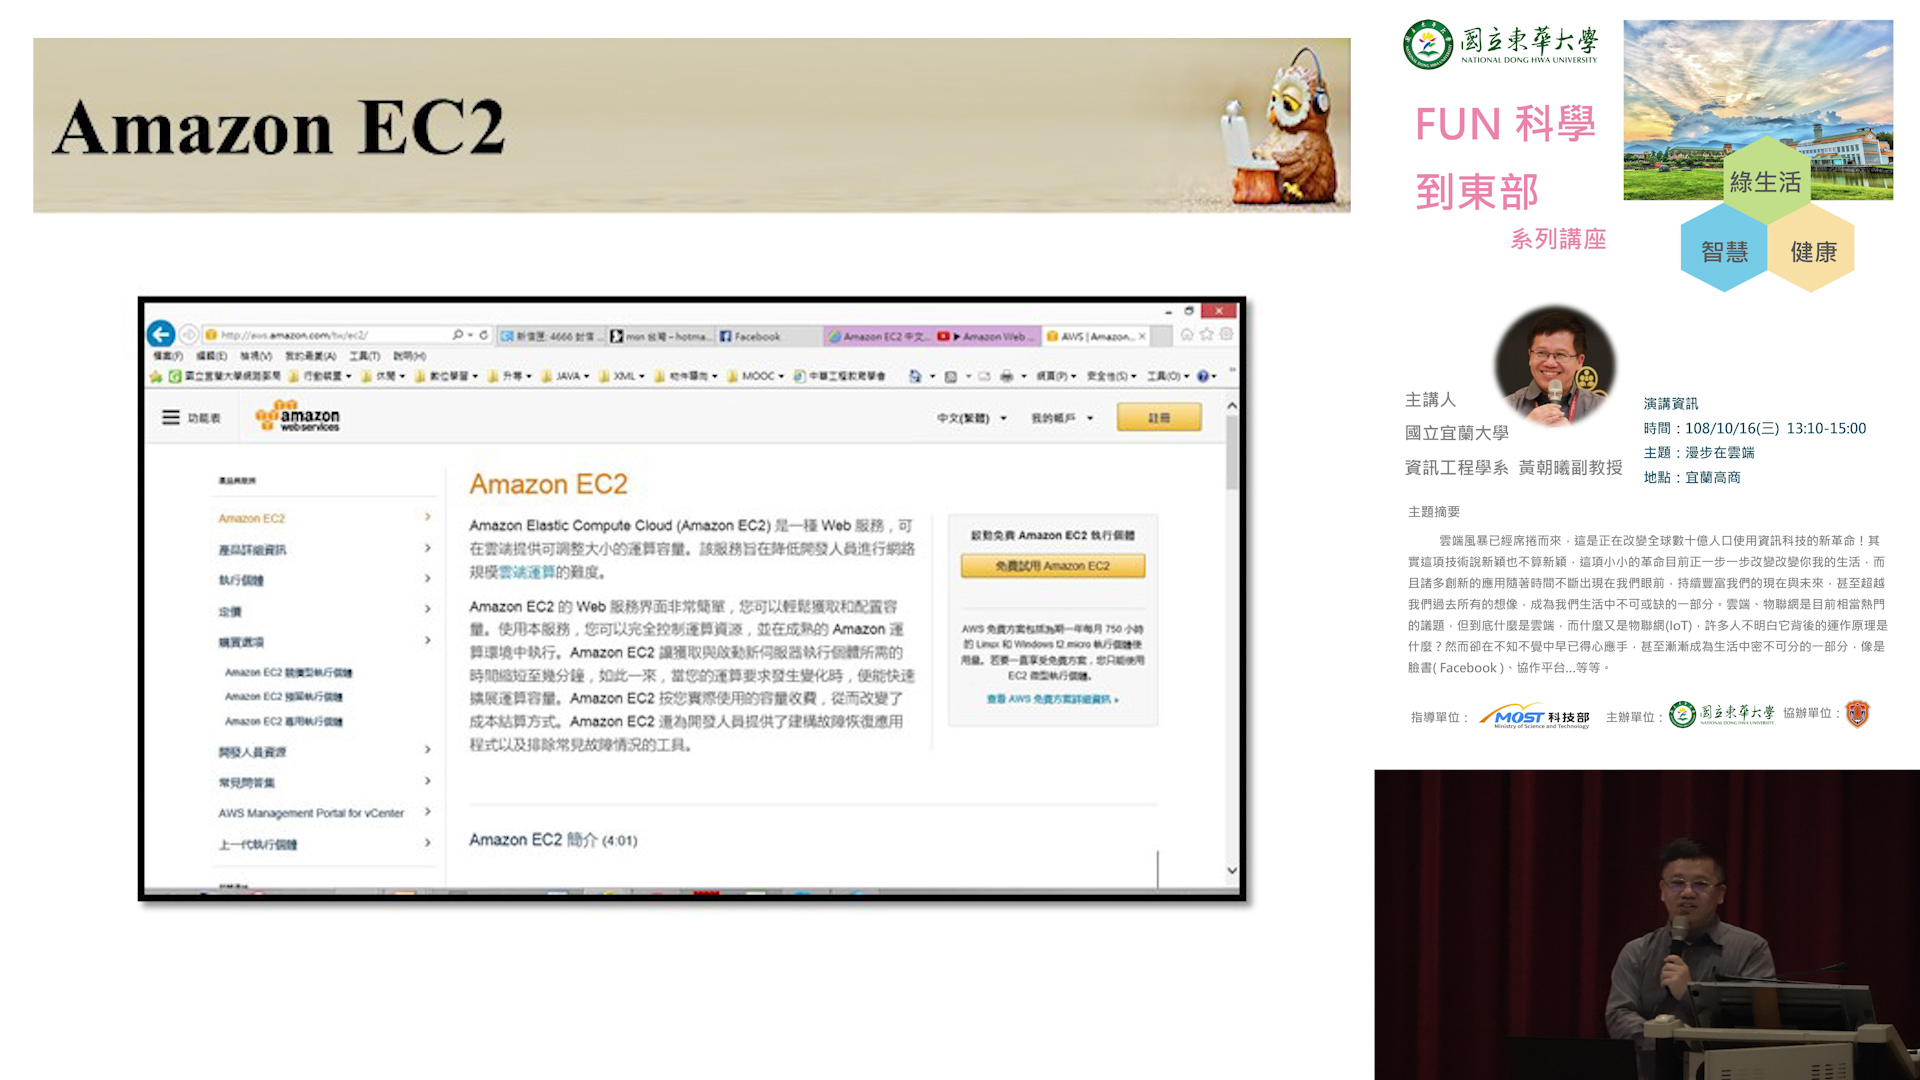Image resolution: width=1920 pixels, height=1080 pixels.
Task: Click the Amazon Web Services logo
Action: click(298, 416)
